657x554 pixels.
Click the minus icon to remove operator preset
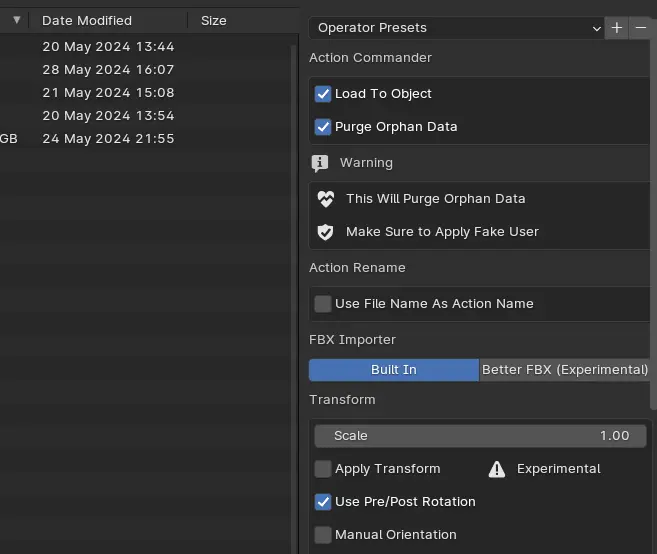pos(641,28)
